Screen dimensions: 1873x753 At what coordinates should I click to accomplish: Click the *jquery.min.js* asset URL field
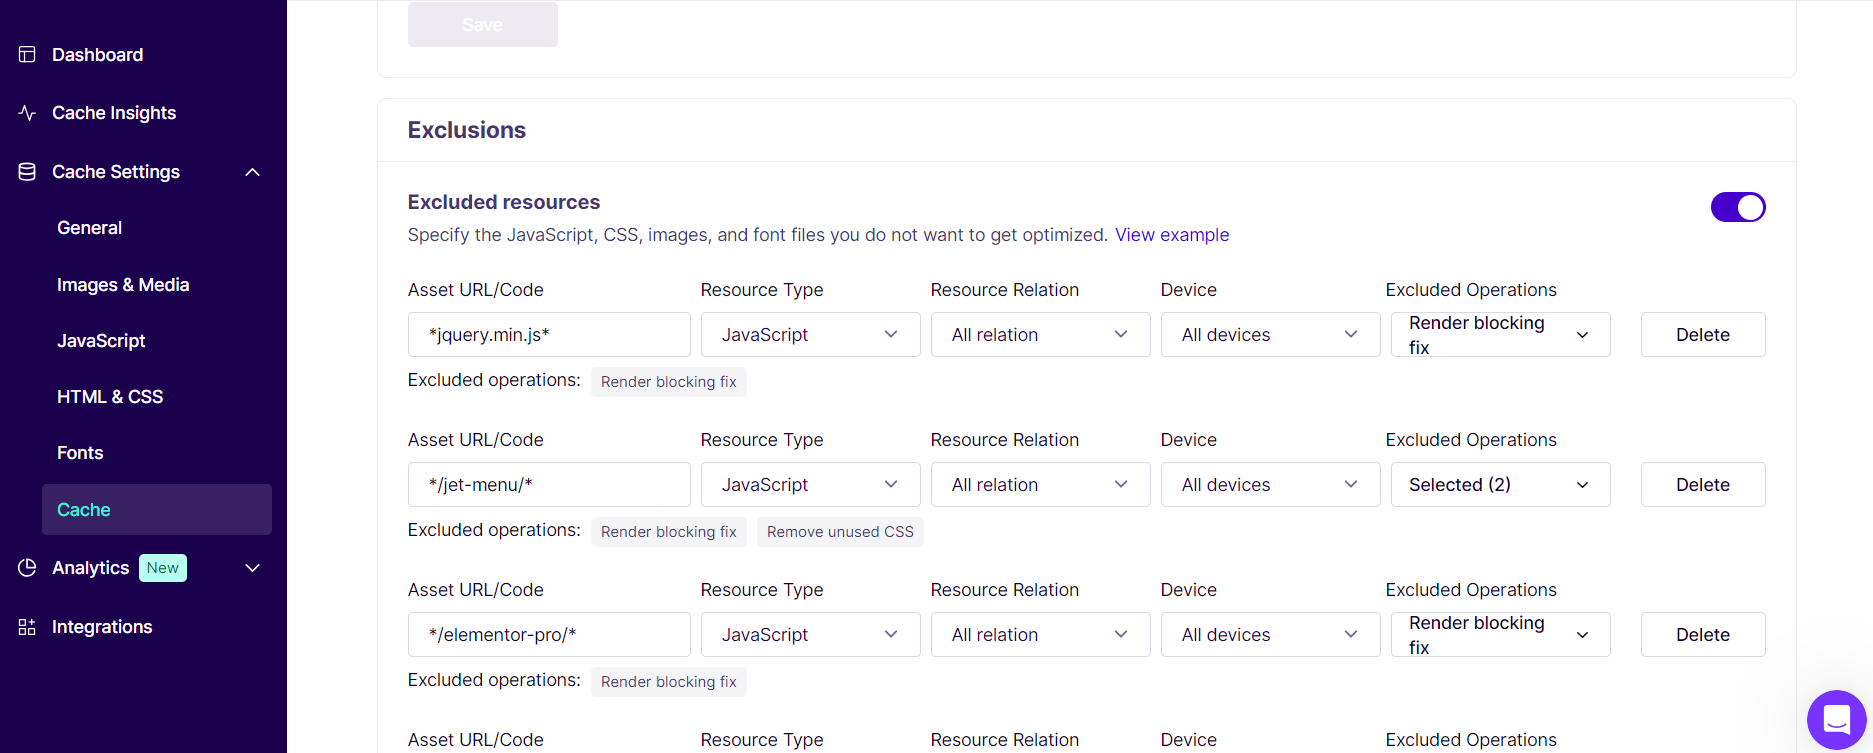point(549,335)
